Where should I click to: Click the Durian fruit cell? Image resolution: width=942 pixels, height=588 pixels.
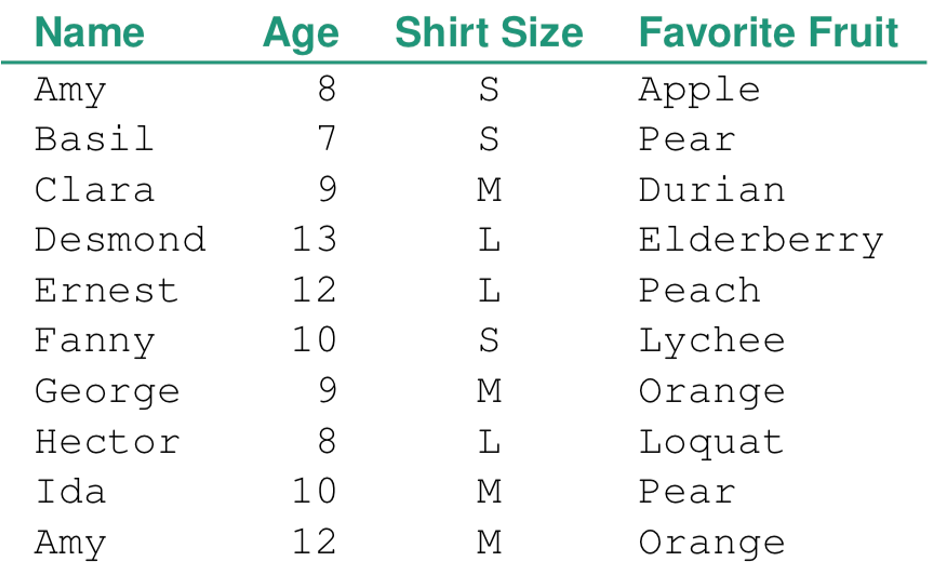click(x=711, y=190)
